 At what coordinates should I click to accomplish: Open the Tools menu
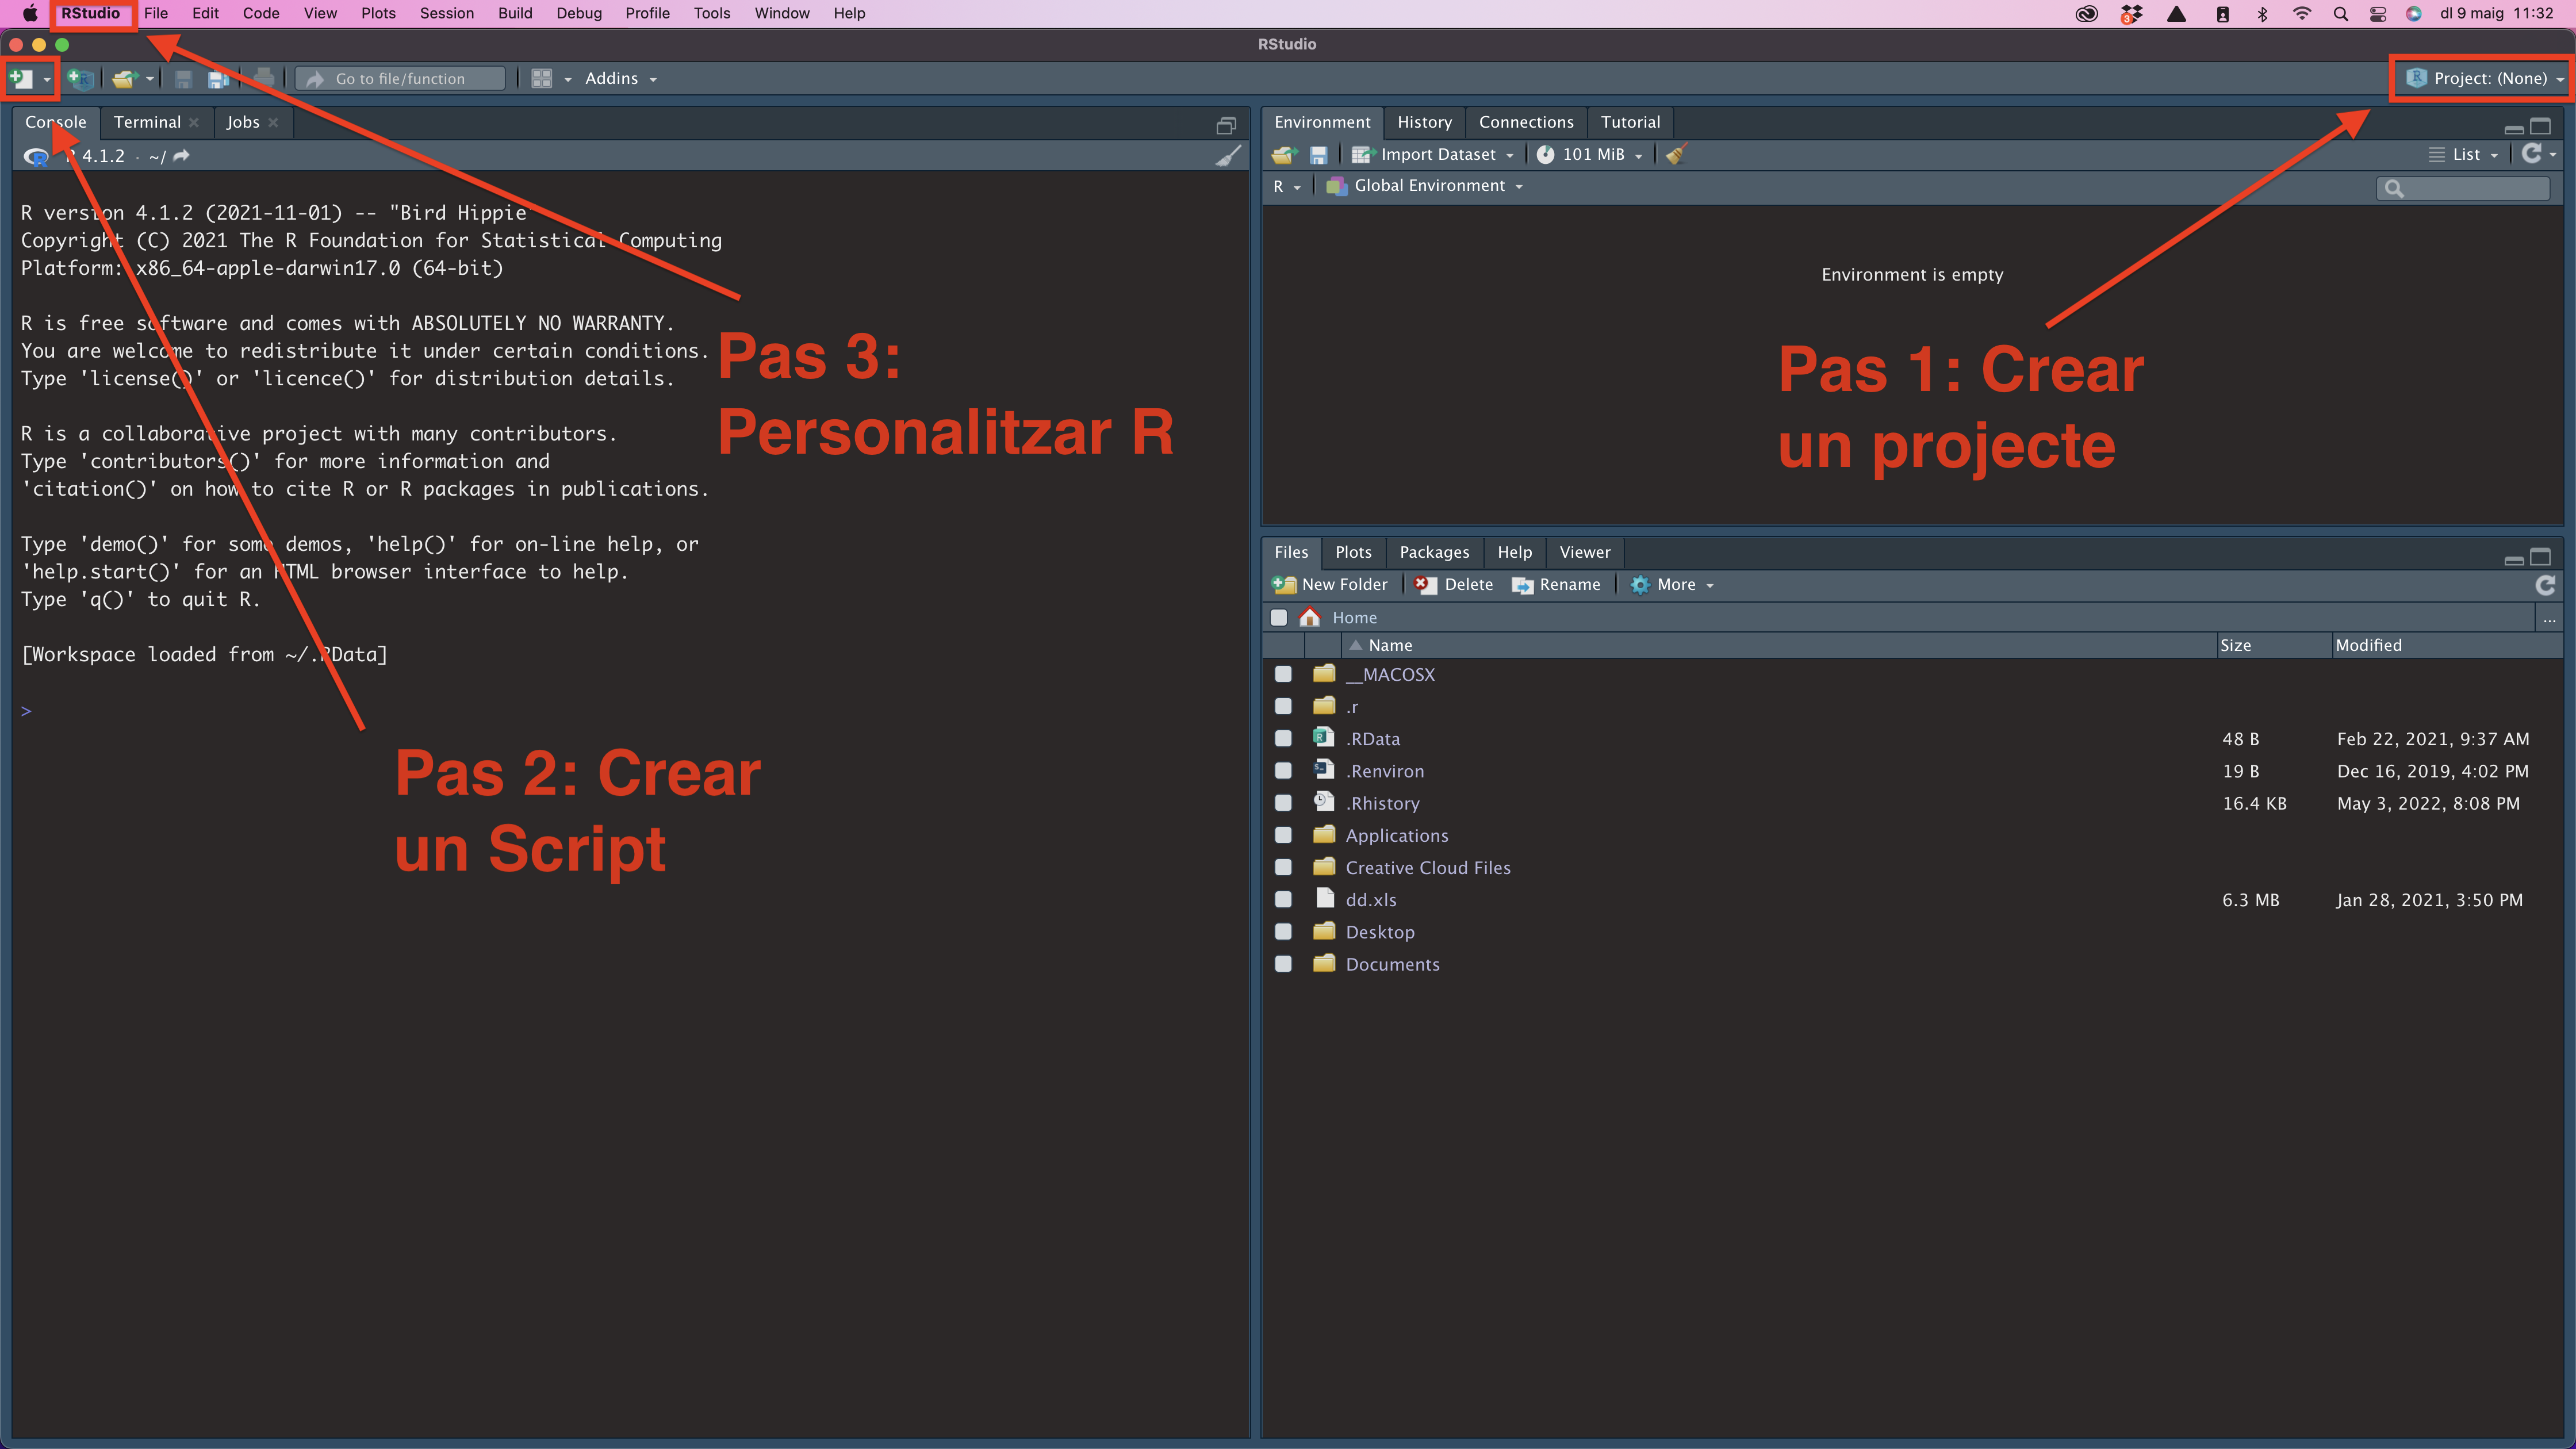tap(711, 13)
